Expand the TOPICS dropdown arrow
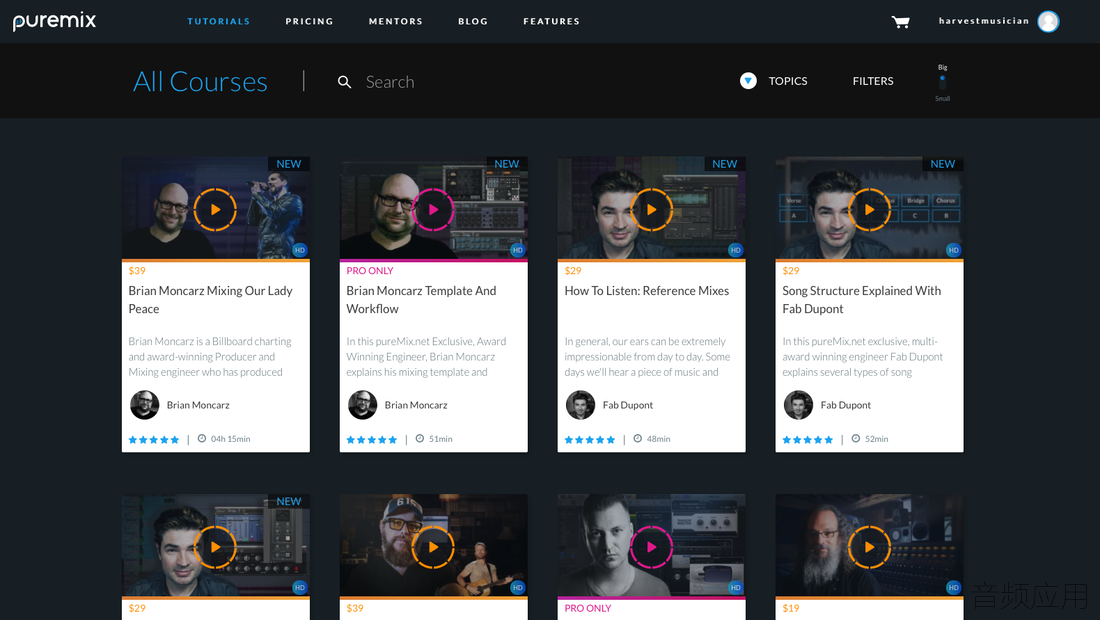Viewport: 1100px width, 620px height. click(748, 81)
